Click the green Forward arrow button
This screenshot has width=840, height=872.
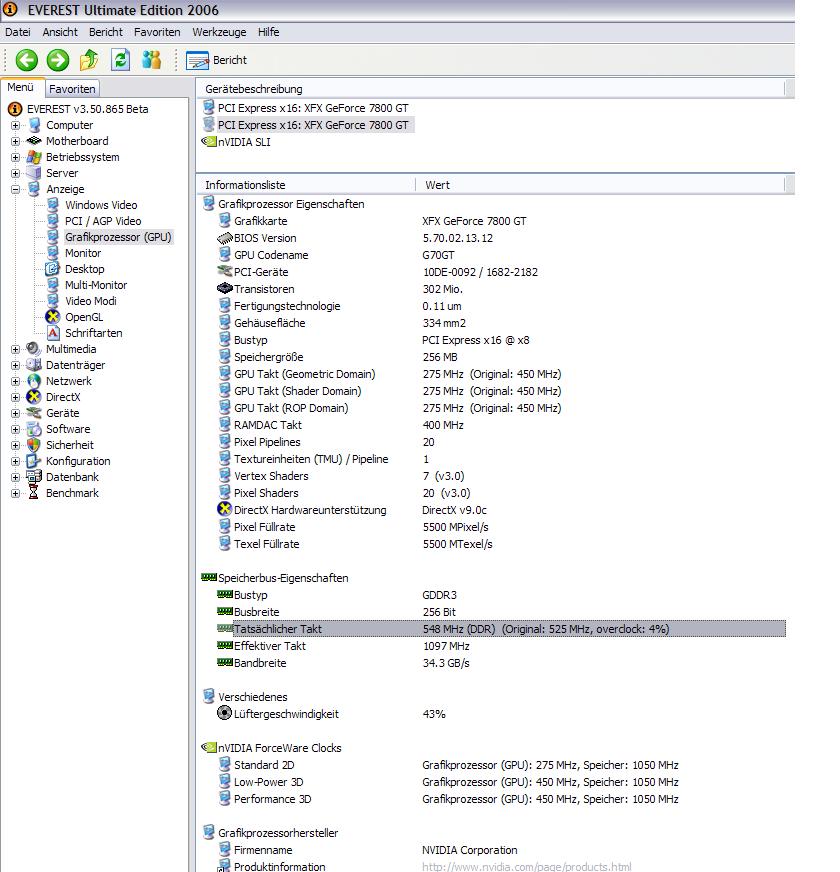[x=58, y=60]
